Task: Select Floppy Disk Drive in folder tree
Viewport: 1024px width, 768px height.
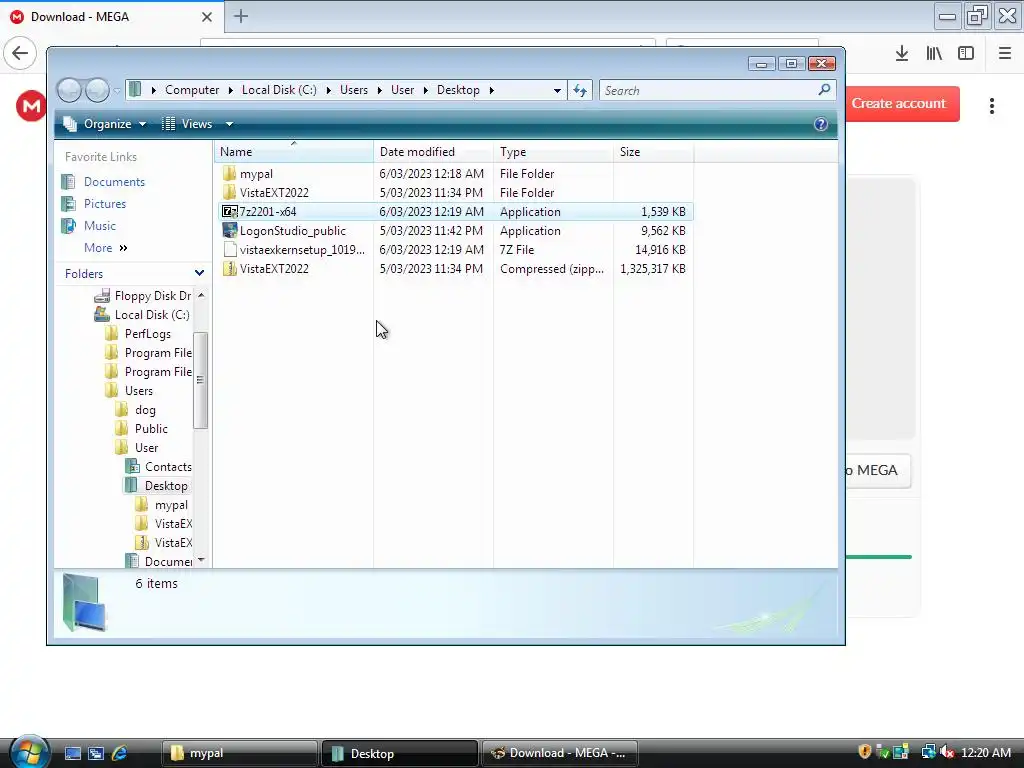Action: pos(153,296)
